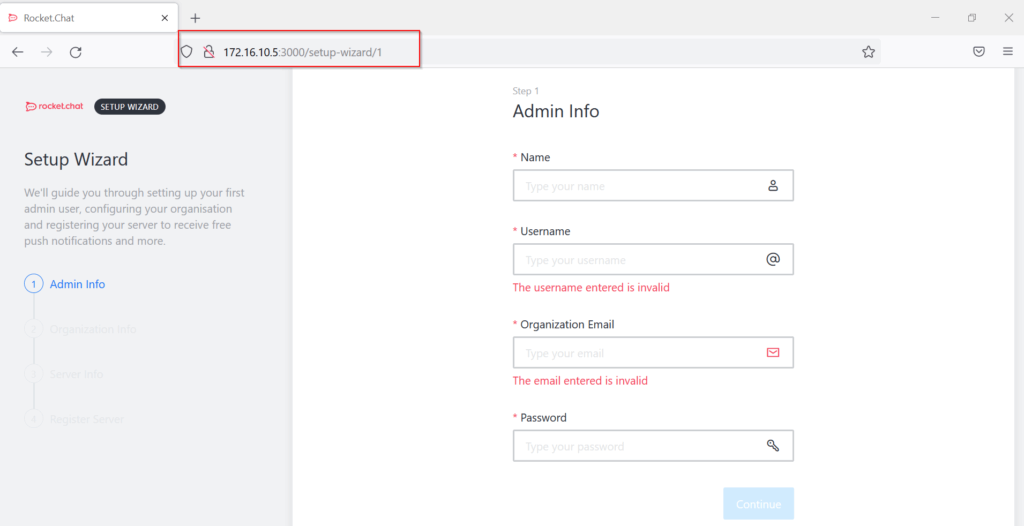Click the envelope icon in email field
The height and width of the screenshot is (526, 1024).
[x=773, y=353]
